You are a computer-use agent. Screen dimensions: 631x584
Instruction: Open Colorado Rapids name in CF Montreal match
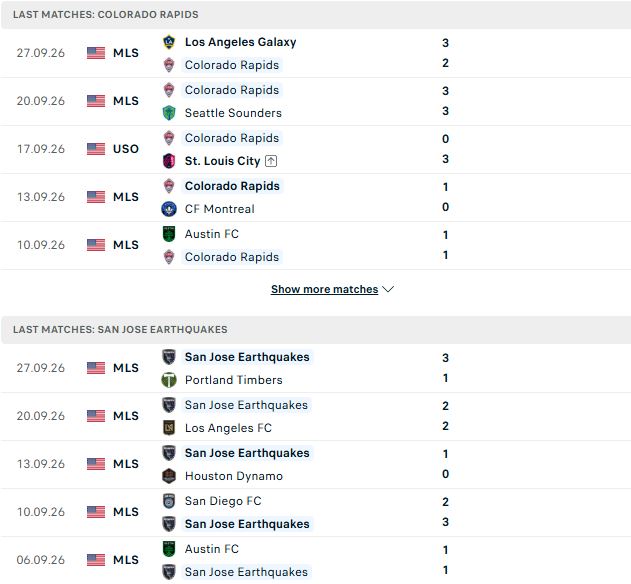point(232,186)
